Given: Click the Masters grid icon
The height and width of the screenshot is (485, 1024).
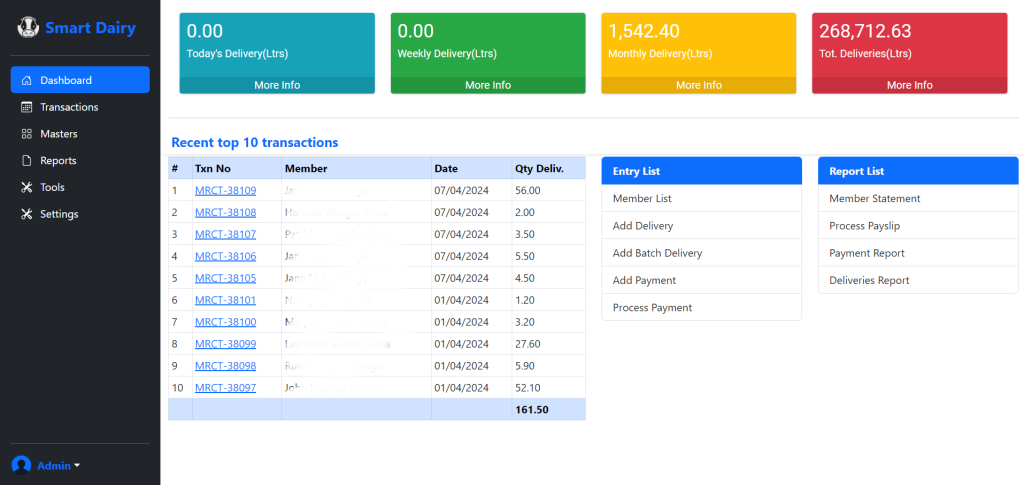Looking at the screenshot, I should click(27, 134).
